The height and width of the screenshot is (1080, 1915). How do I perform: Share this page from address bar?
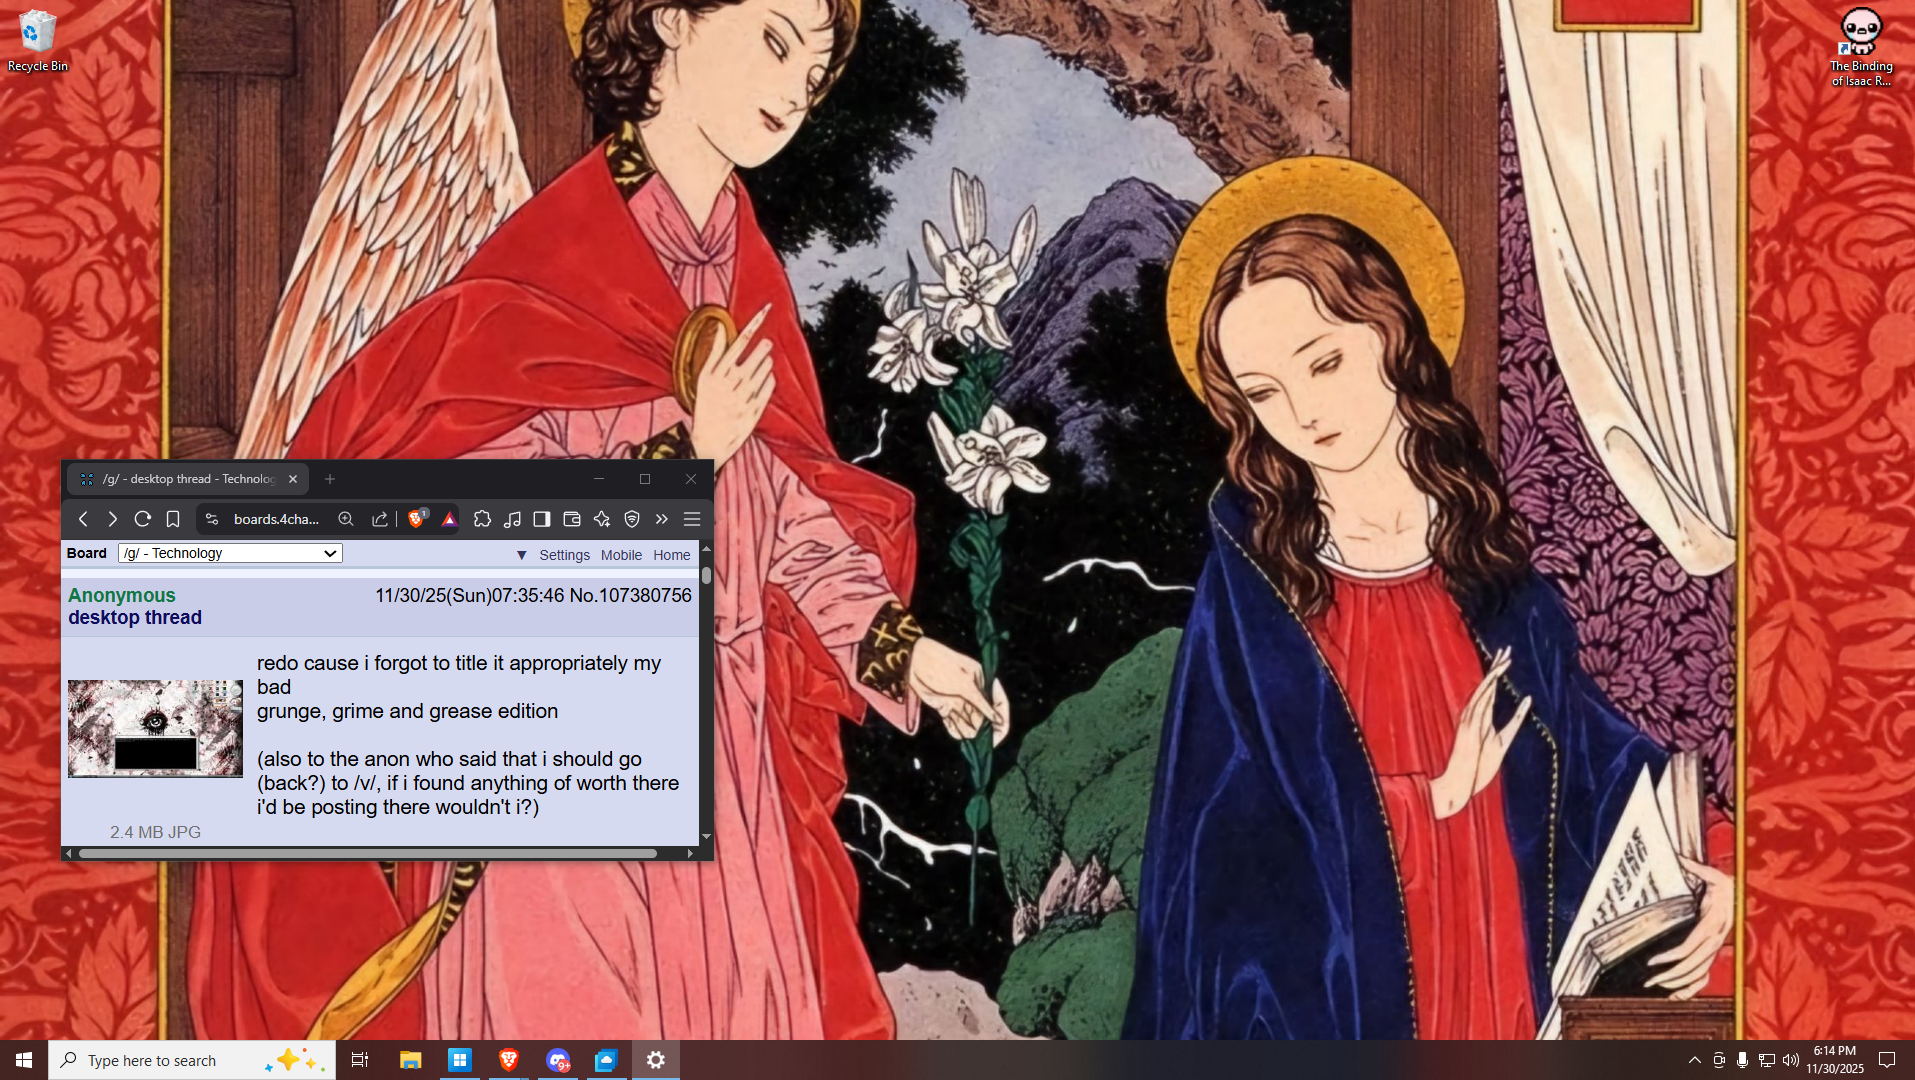click(x=380, y=519)
